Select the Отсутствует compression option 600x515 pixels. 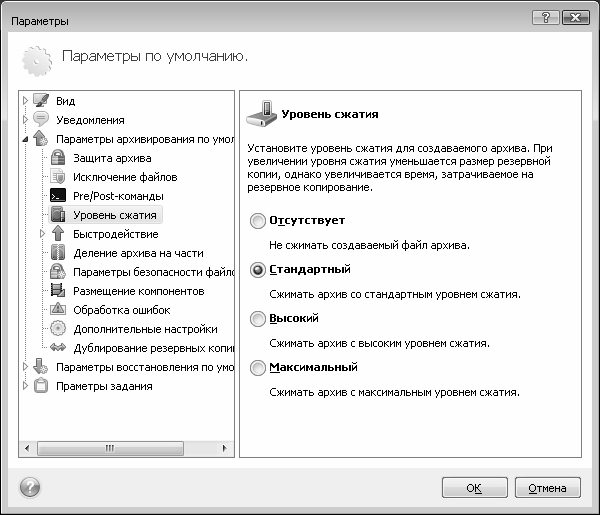(258, 221)
